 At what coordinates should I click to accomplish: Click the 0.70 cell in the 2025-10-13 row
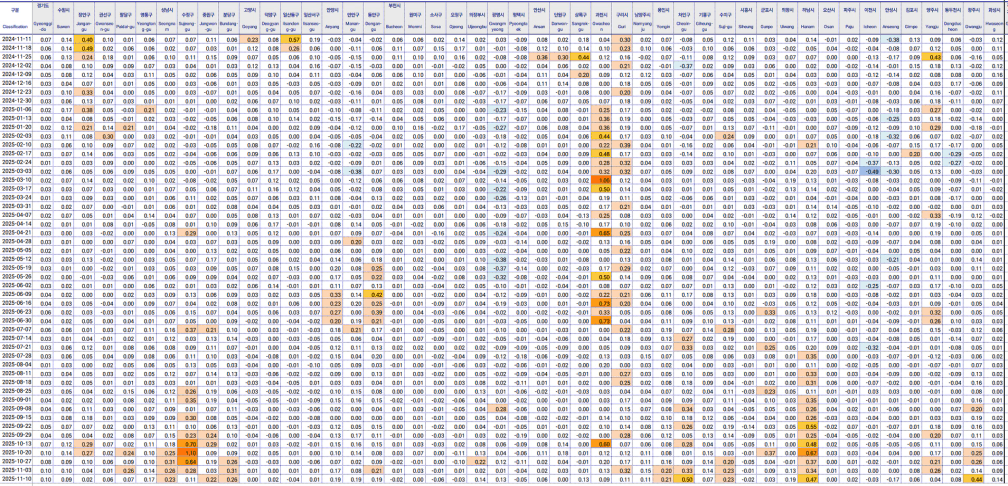tap(190, 444)
